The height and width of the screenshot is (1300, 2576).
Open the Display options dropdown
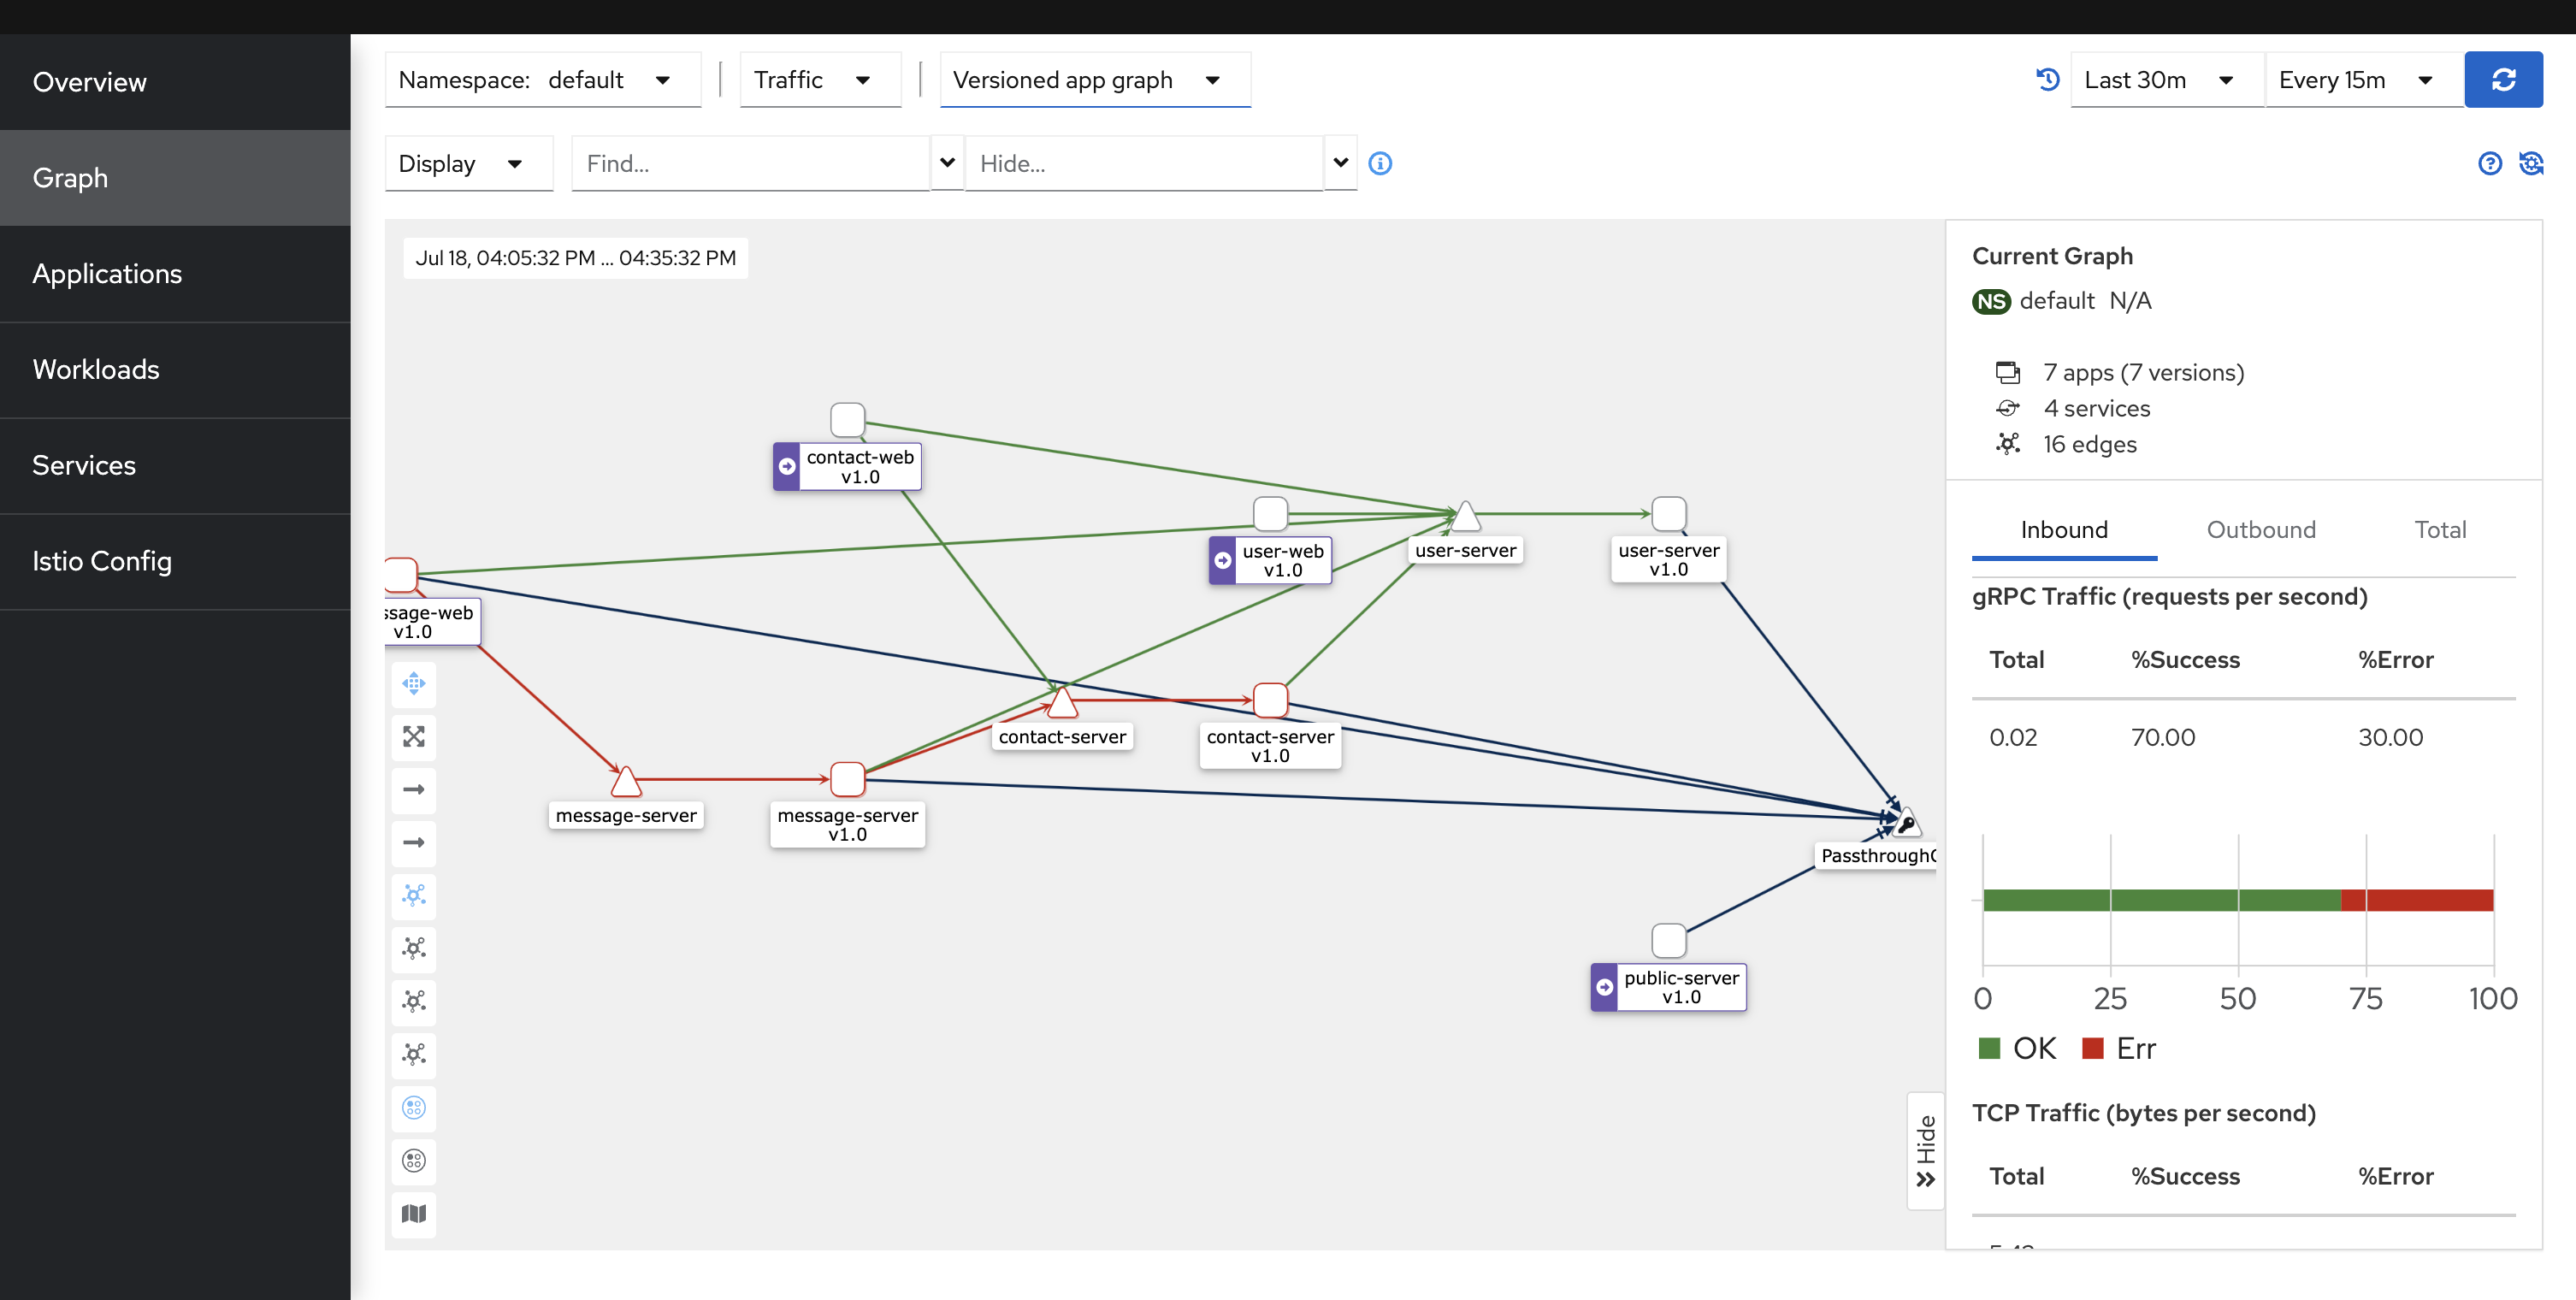click(468, 163)
